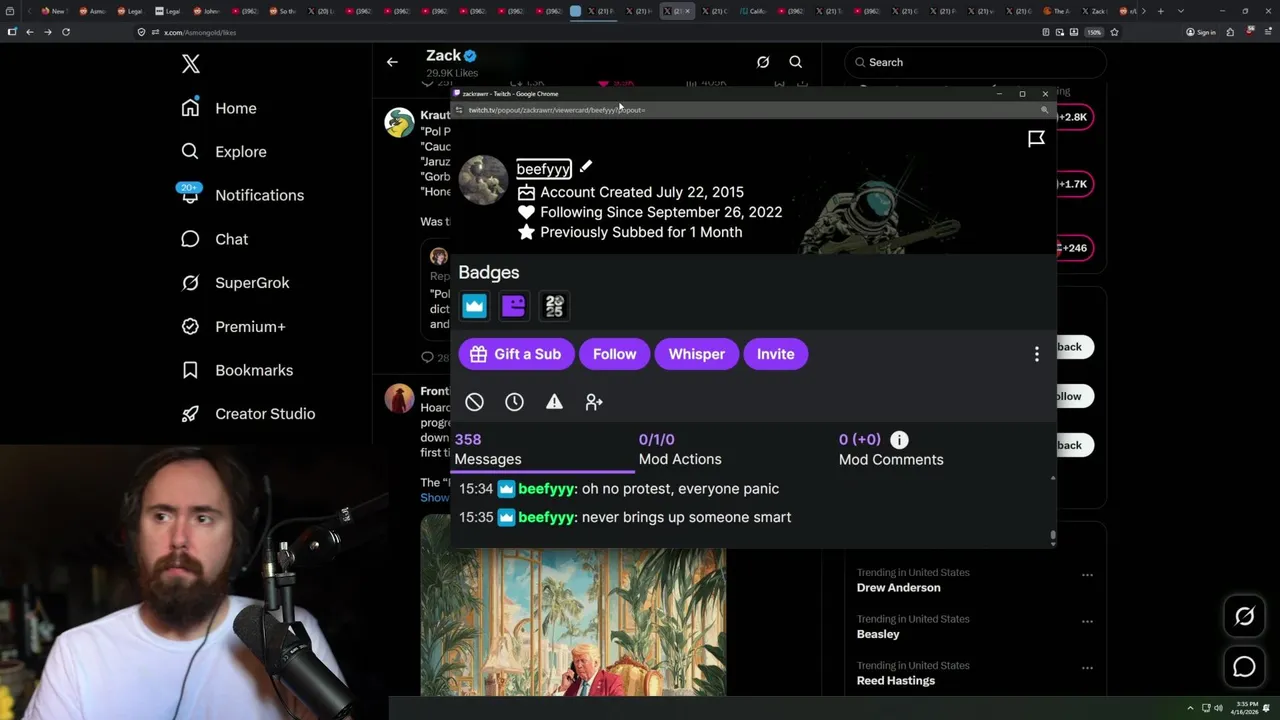Click the search icon on profile header
Image resolution: width=1280 pixels, height=720 pixels.
click(x=796, y=62)
